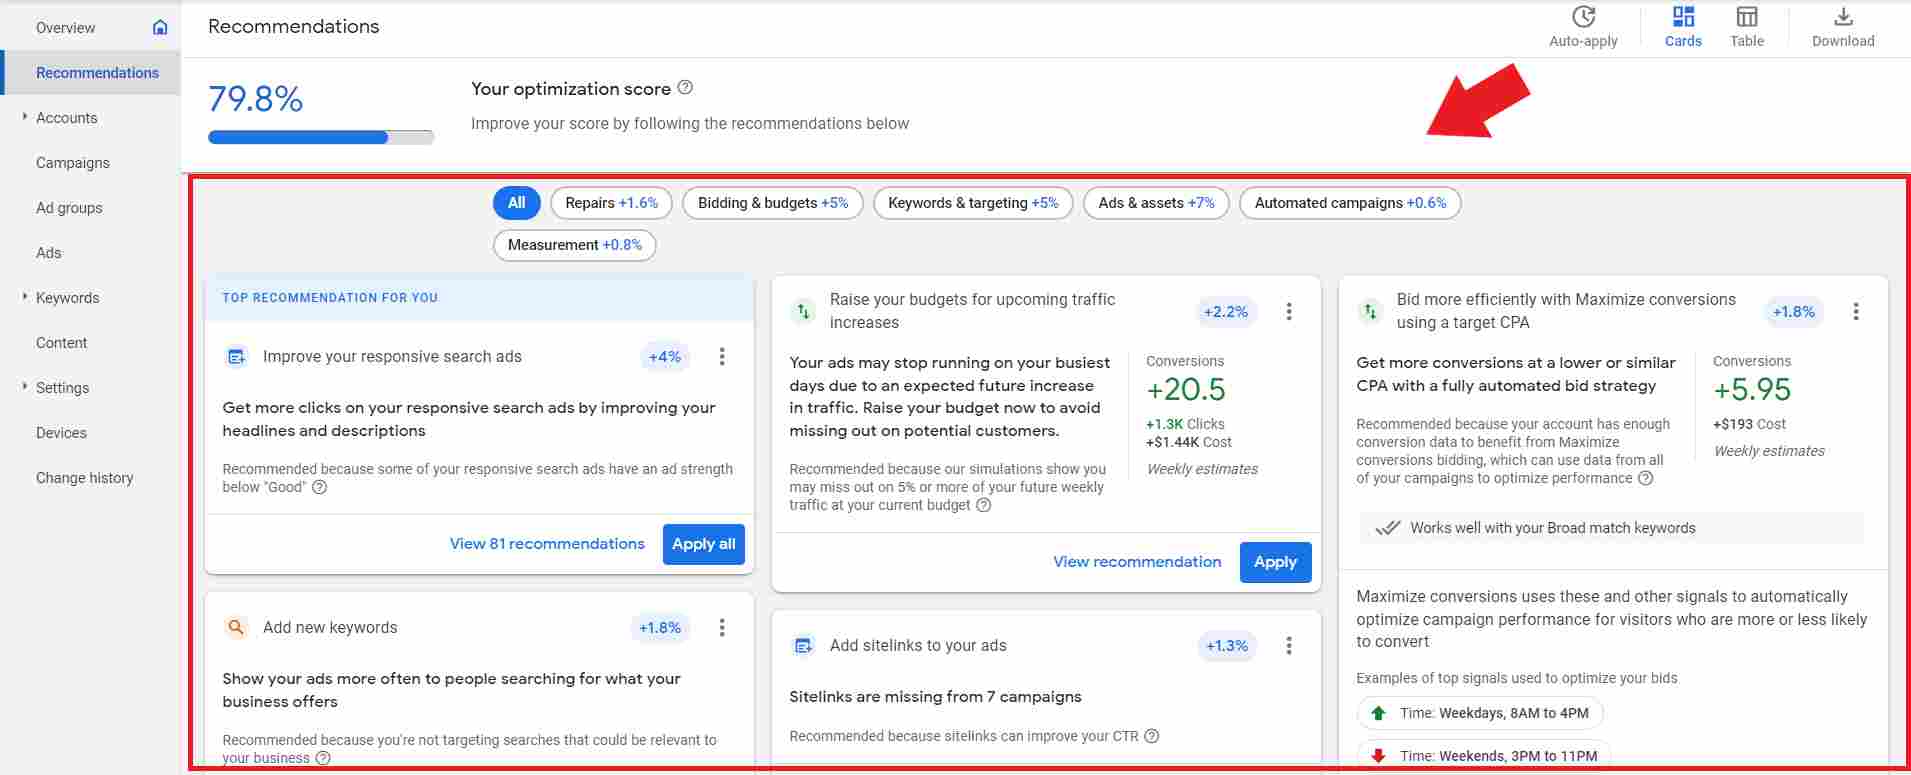
Task: Click View 81 recommendations link
Action: 547,544
